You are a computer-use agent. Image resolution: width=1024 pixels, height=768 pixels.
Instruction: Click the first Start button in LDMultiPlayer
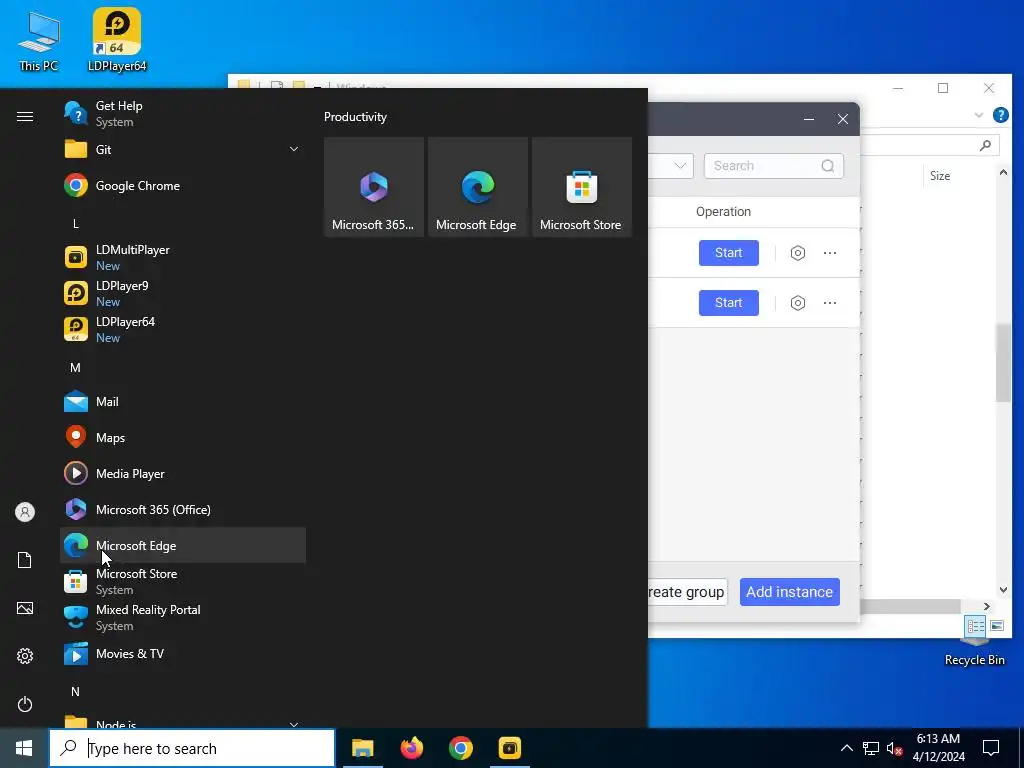(729, 253)
